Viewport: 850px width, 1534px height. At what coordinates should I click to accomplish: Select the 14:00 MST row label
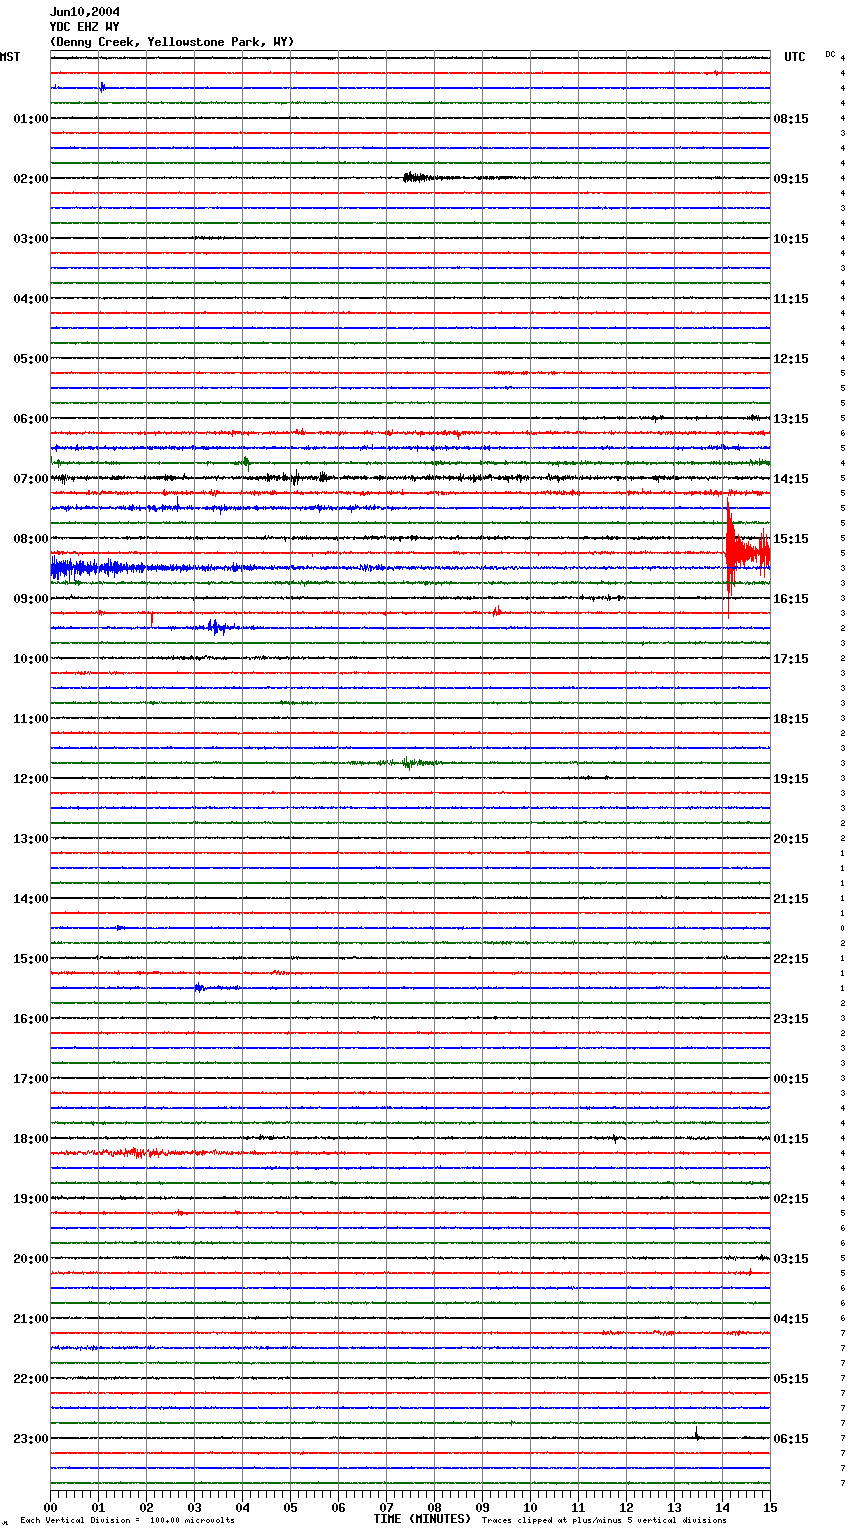click(x=31, y=899)
